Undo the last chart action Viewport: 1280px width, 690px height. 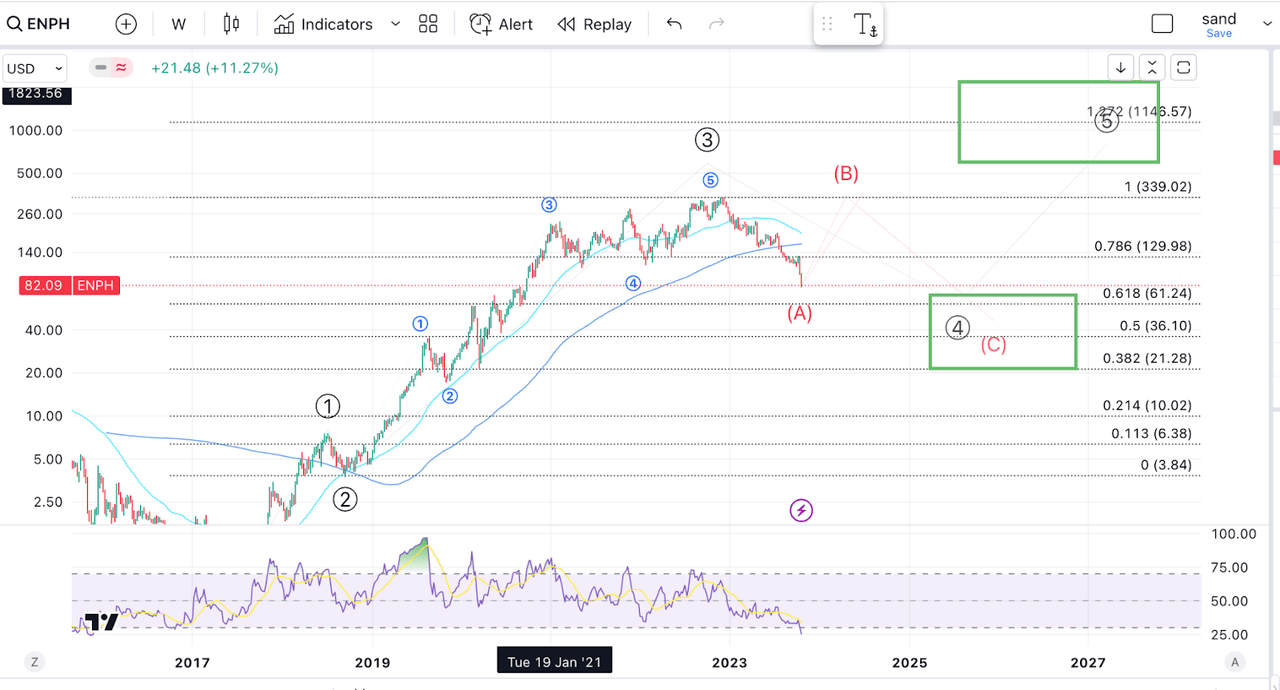tap(674, 24)
